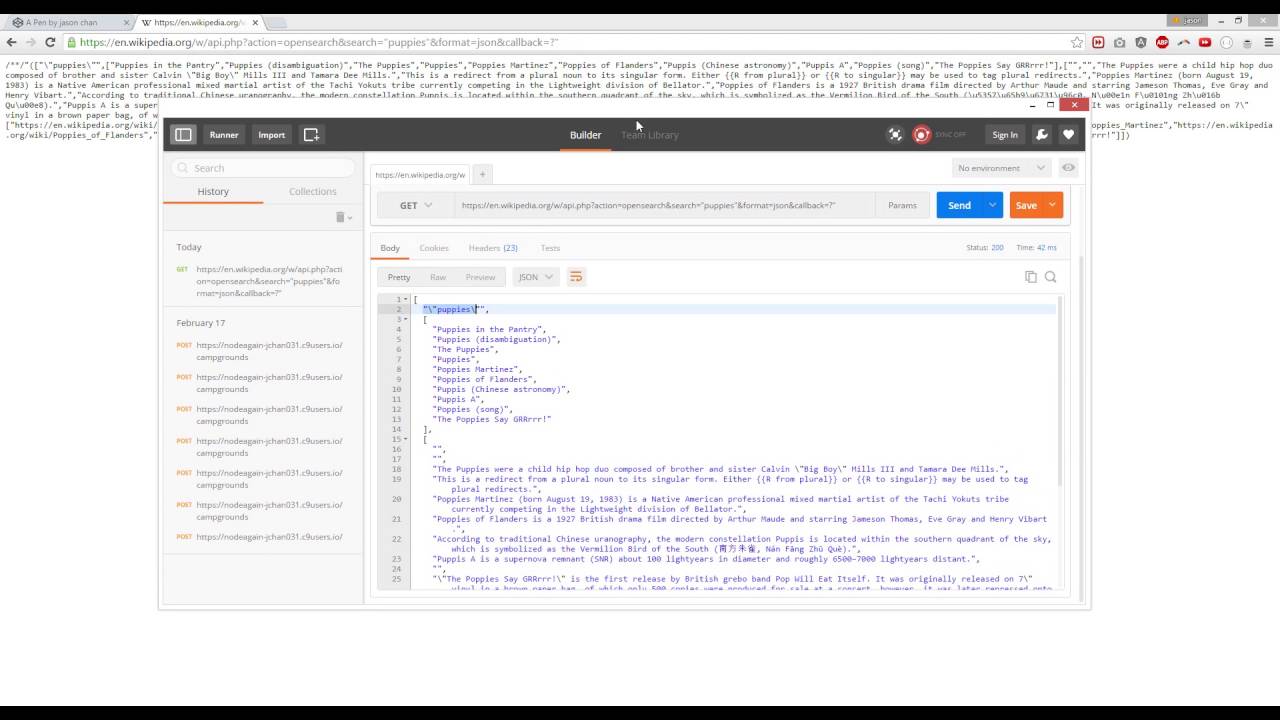Toggle the Postman sidebar layout icon
Viewport: 1280px width, 720px height.
(183, 135)
